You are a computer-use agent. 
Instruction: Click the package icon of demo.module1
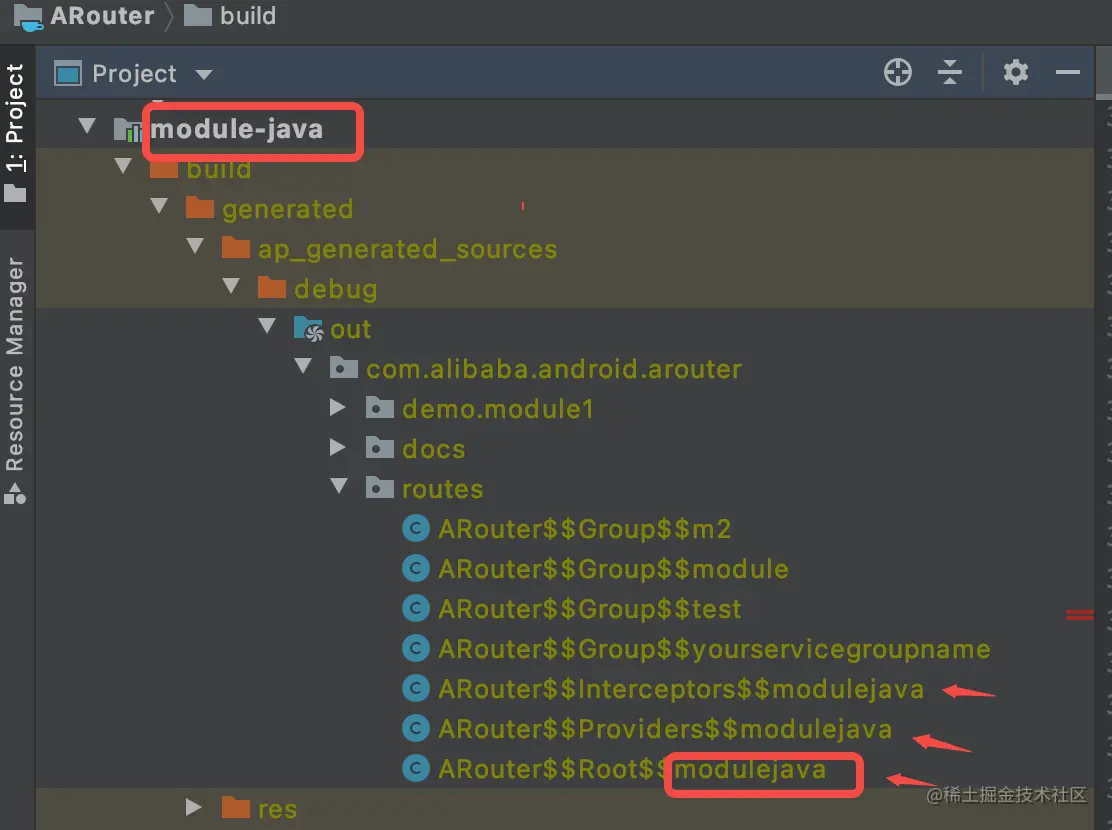[380, 407]
